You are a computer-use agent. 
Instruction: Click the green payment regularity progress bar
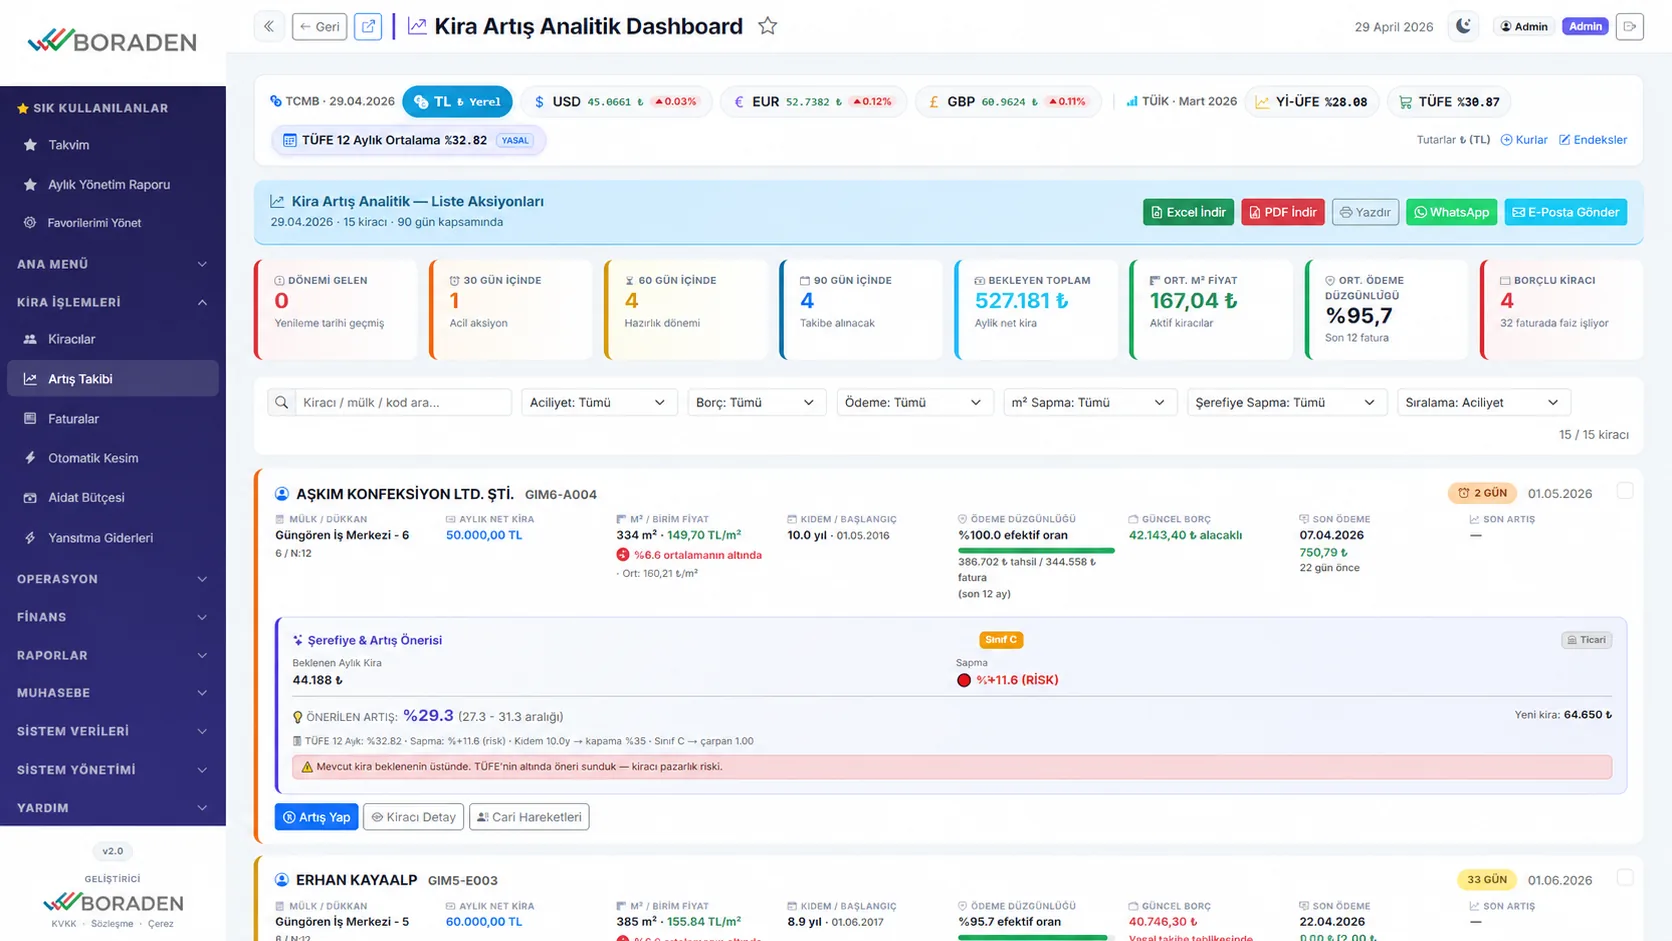1036,550
